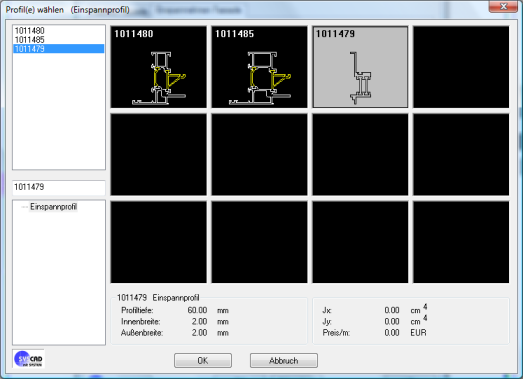Image resolution: width=523 pixels, height=379 pixels.
Task: Click the Profiltiefe value 60.00
Action: click(x=197, y=310)
